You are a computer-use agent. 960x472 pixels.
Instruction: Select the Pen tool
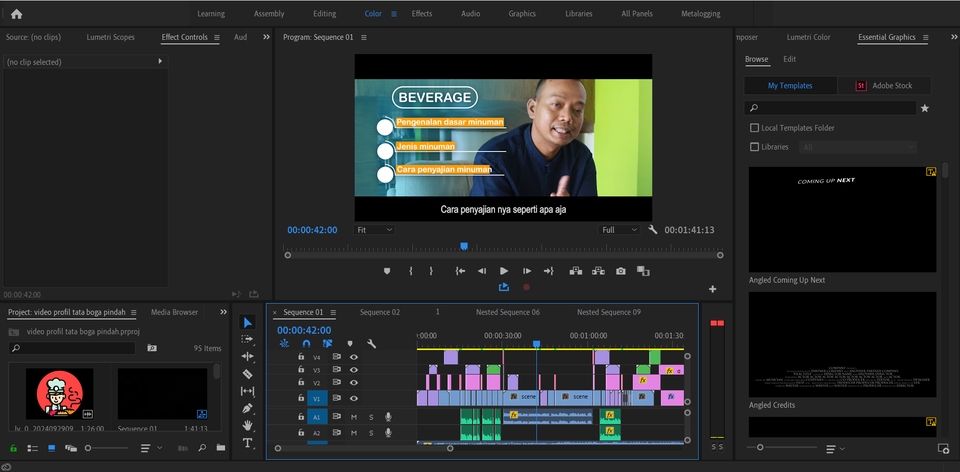248,408
